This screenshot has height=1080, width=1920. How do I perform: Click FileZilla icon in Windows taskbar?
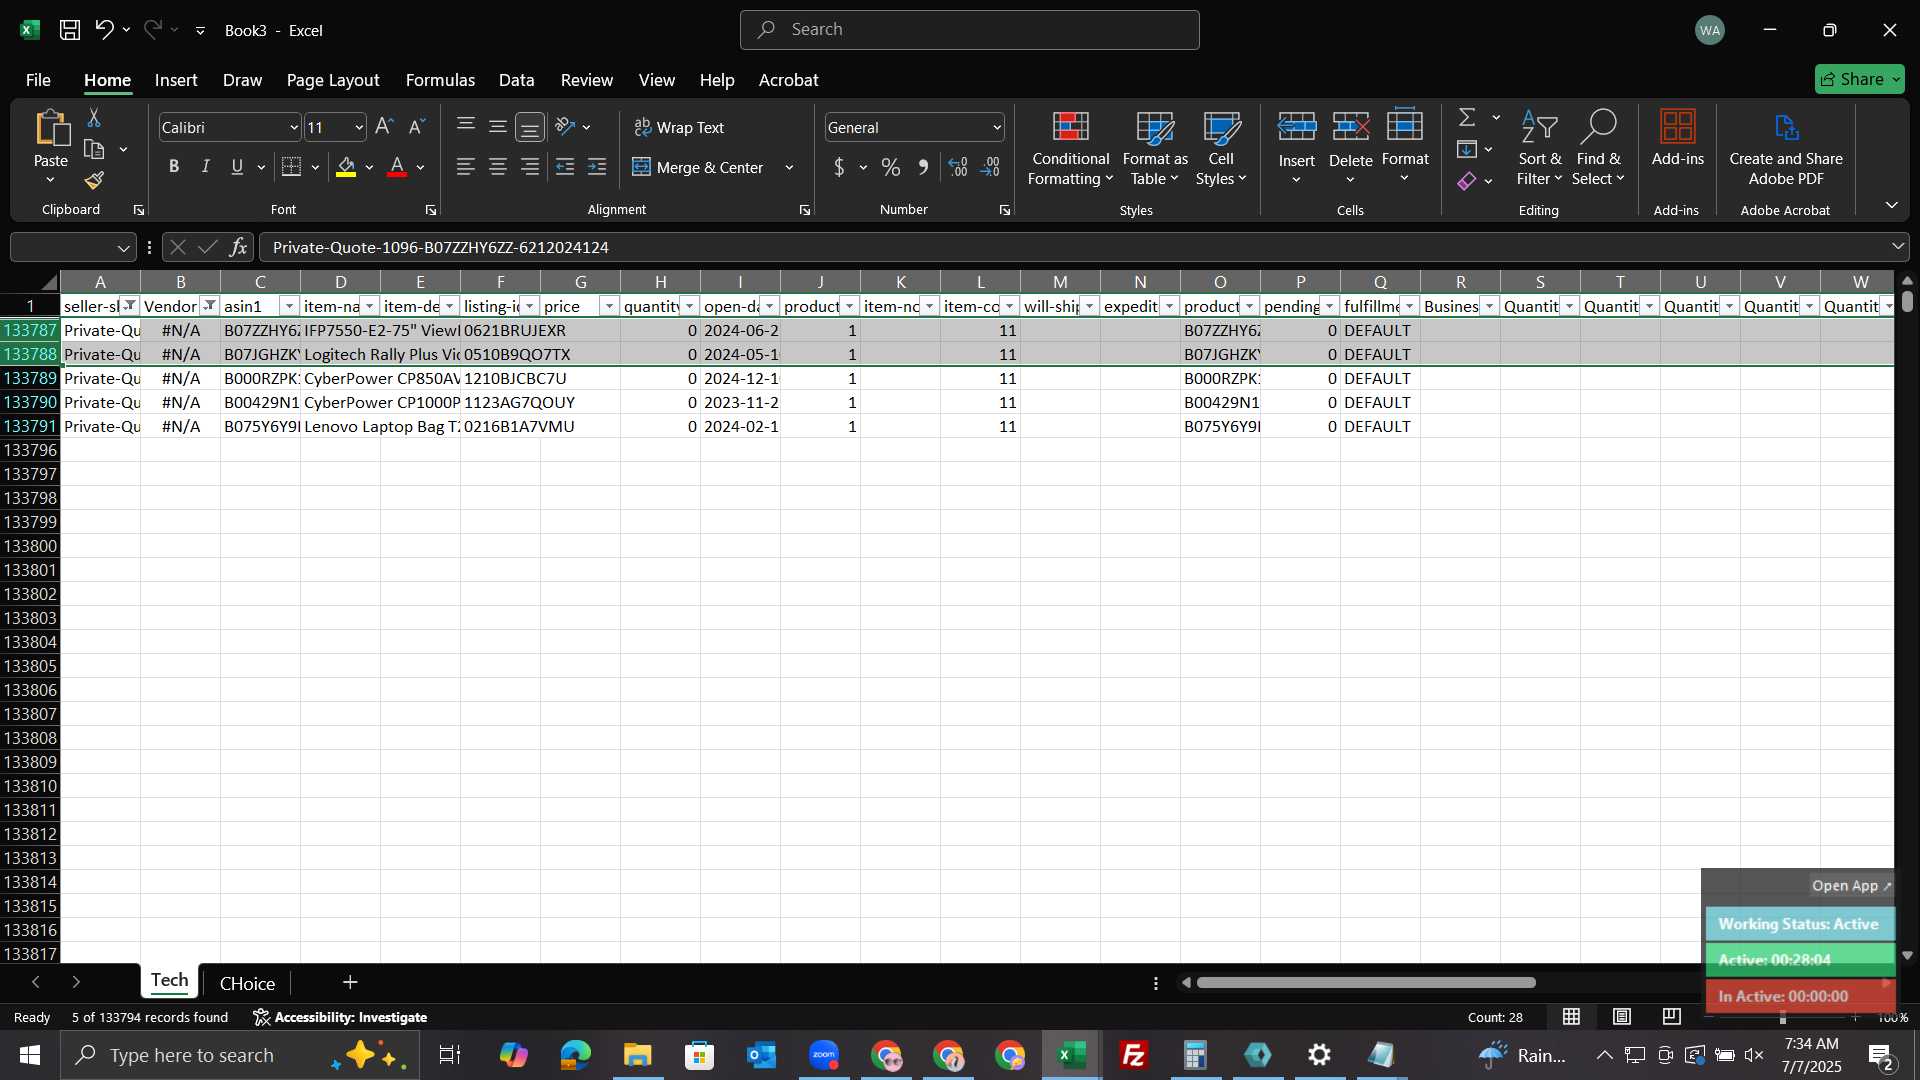coord(1133,1055)
